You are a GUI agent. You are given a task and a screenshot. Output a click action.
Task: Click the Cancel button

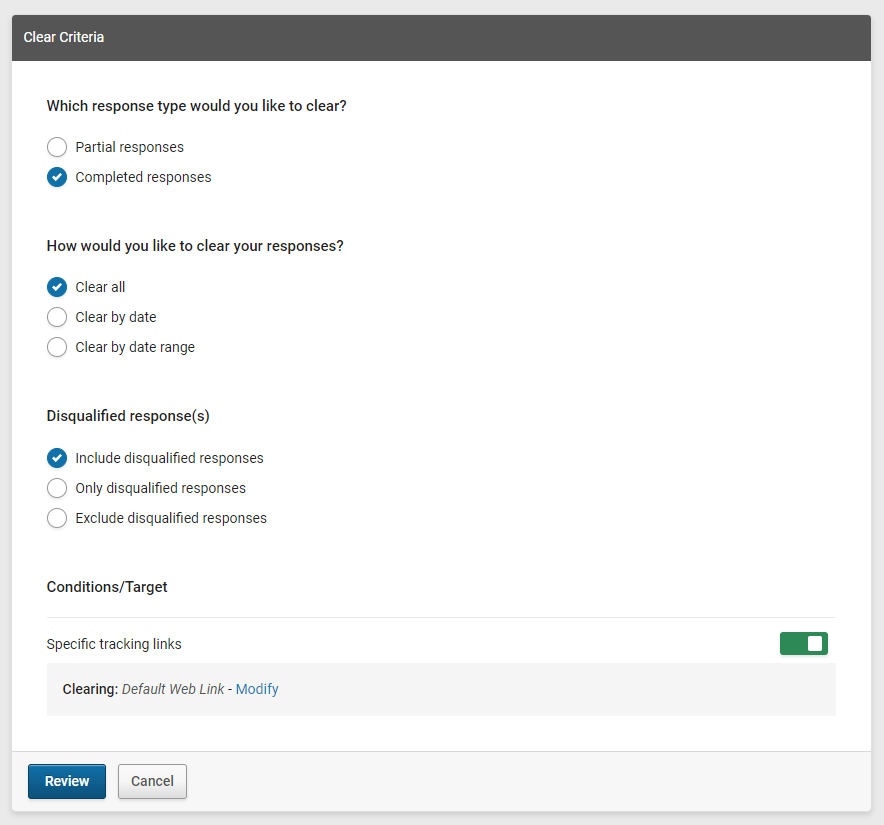tap(152, 781)
